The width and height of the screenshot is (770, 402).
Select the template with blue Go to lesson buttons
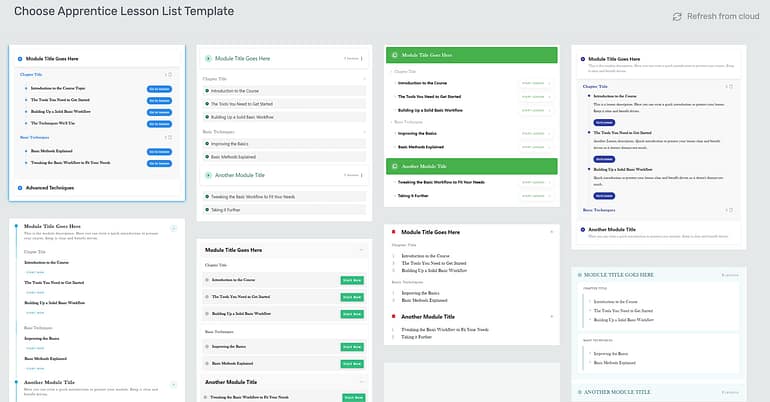(x=97, y=123)
